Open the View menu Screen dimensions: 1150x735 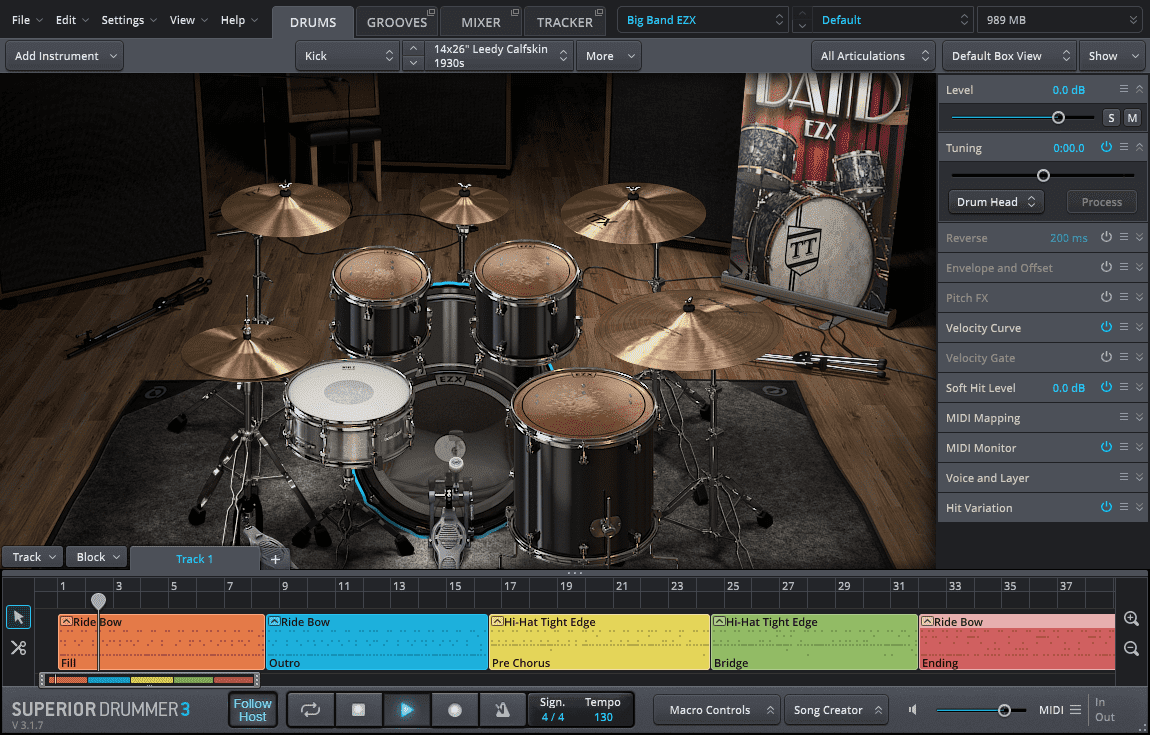pos(188,20)
